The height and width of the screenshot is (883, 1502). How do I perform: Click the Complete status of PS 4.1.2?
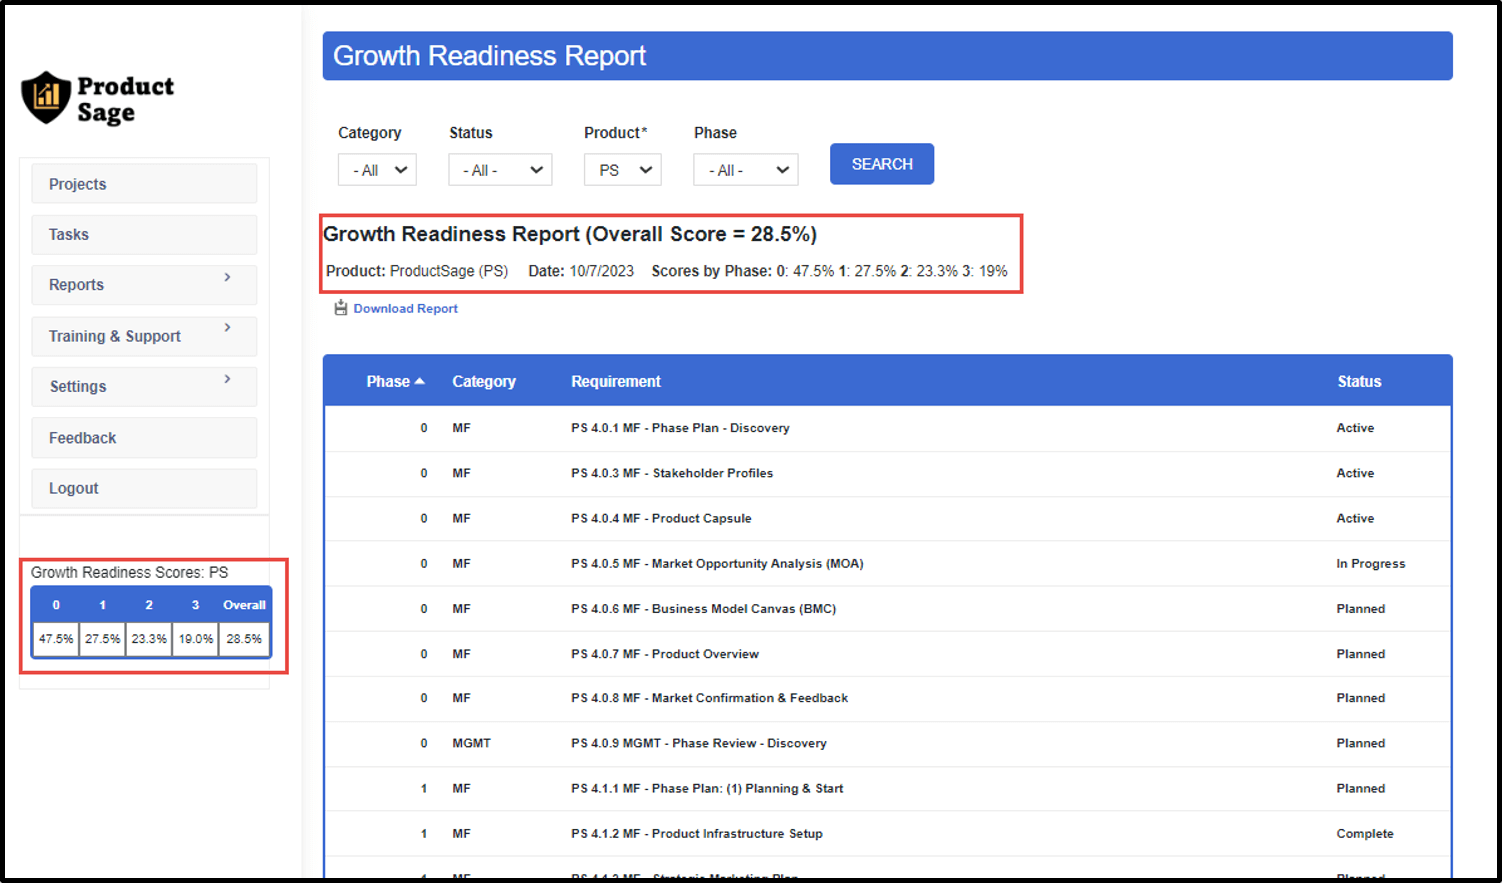[x=1364, y=833]
